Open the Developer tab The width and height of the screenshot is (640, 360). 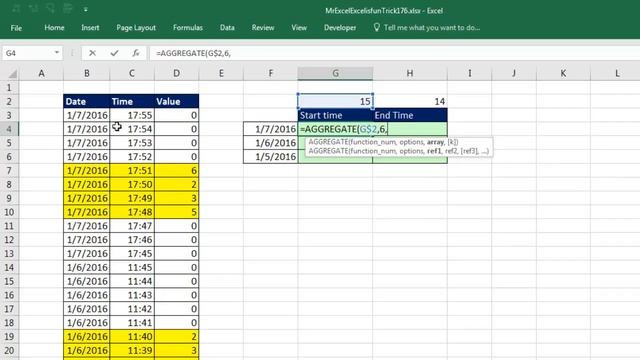(x=340, y=28)
